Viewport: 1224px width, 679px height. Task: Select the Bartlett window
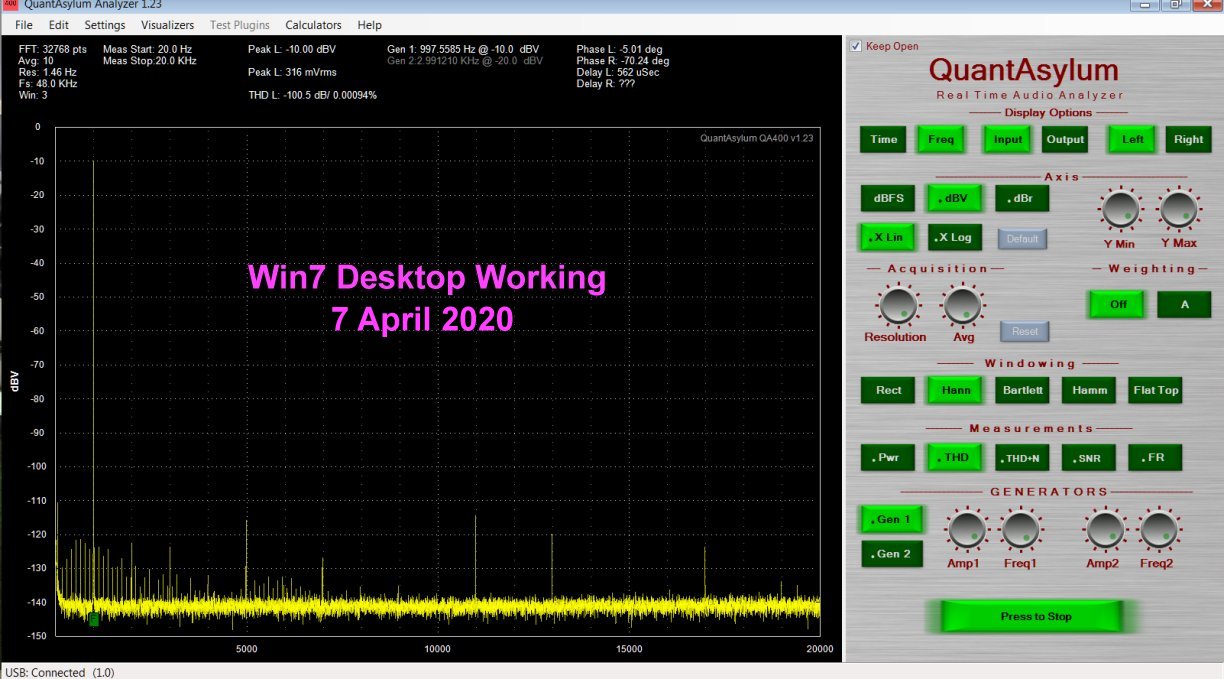[1022, 390]
